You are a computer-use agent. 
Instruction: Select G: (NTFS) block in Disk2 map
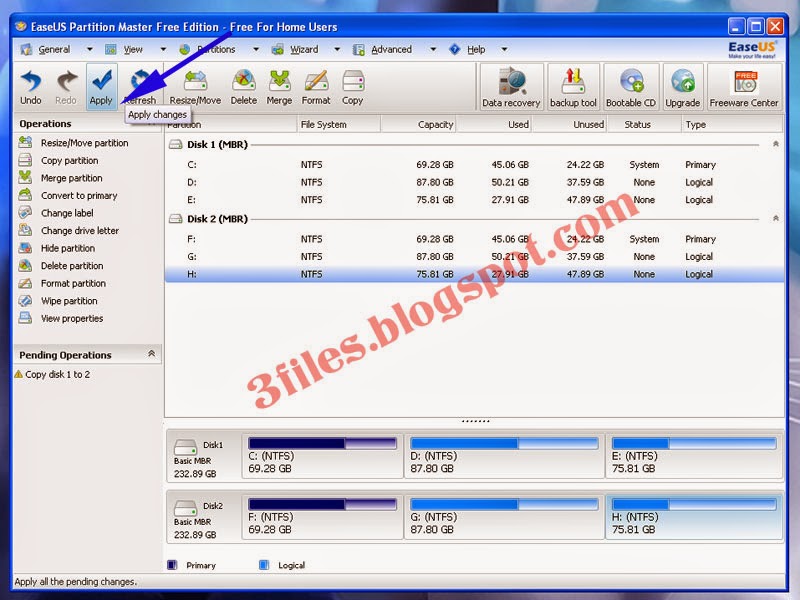pos(504,517)
